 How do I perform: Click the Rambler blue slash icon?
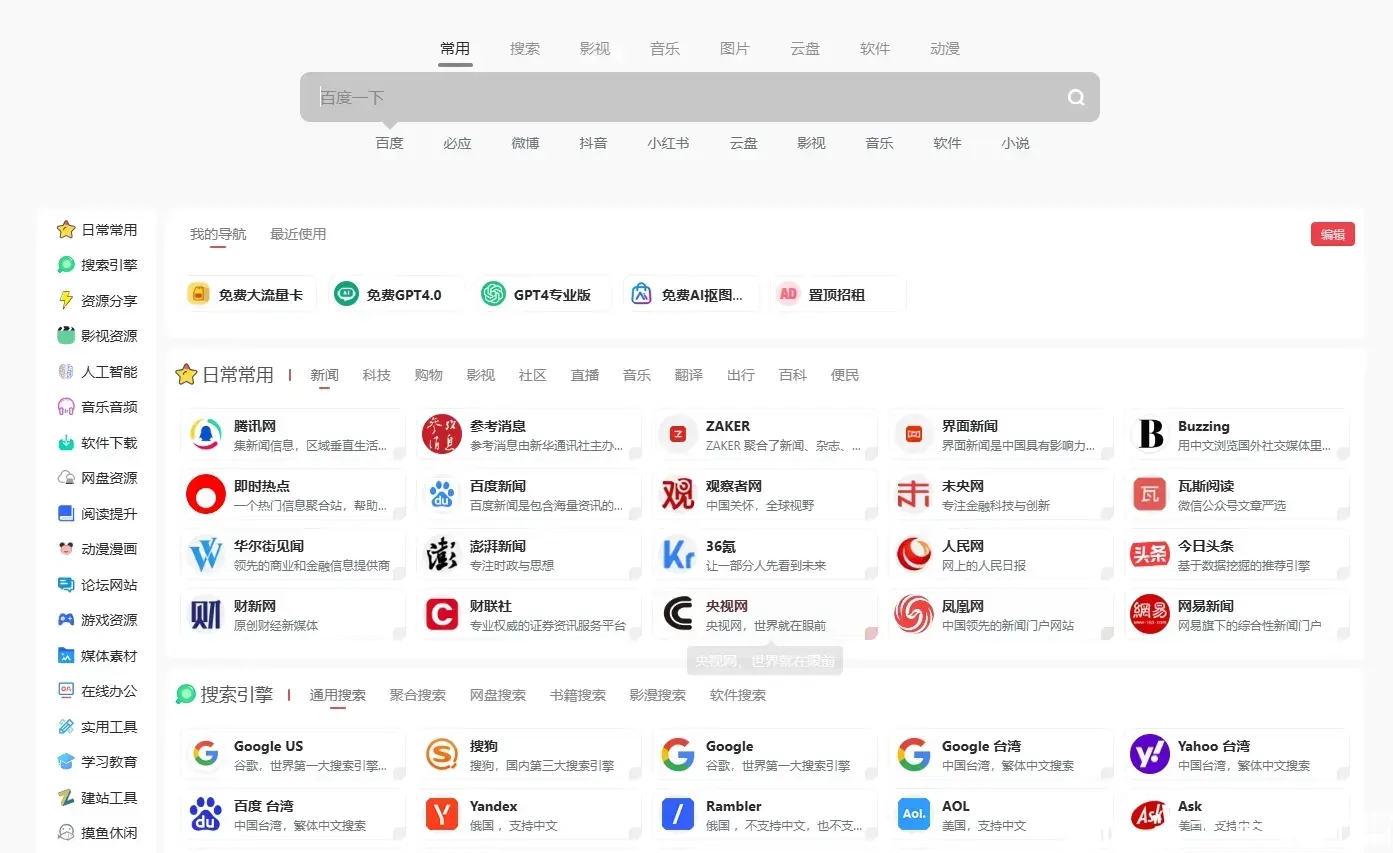(x=678, y=815)
